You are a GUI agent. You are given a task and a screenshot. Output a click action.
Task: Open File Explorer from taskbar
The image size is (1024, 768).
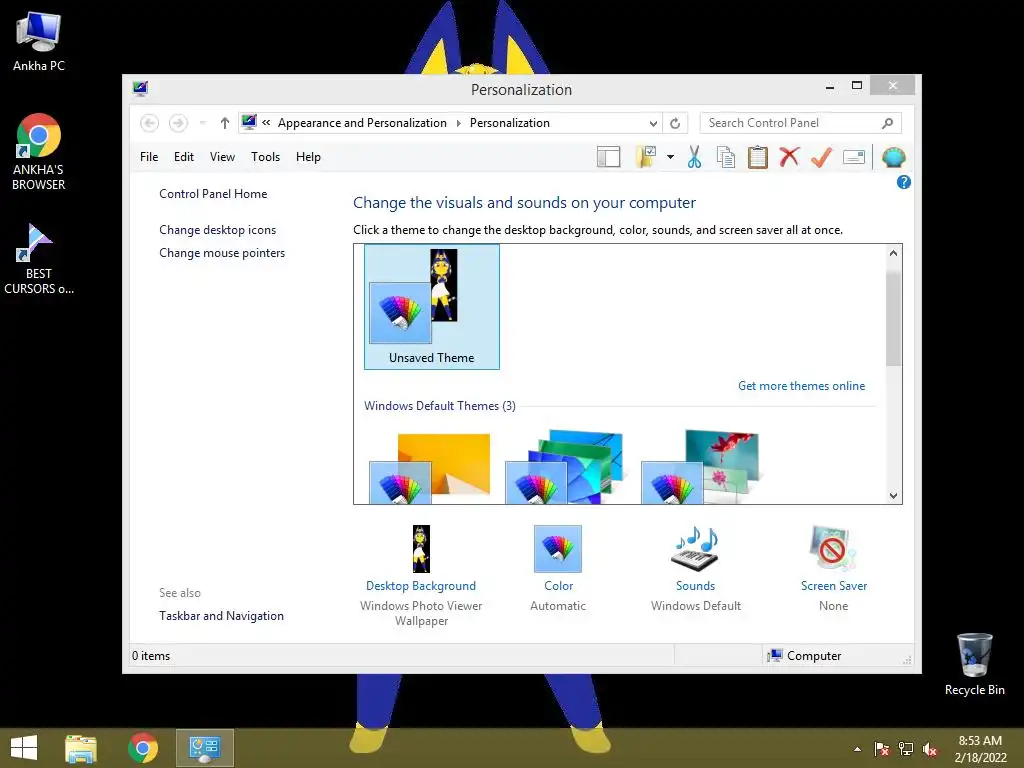coord(81,748)
